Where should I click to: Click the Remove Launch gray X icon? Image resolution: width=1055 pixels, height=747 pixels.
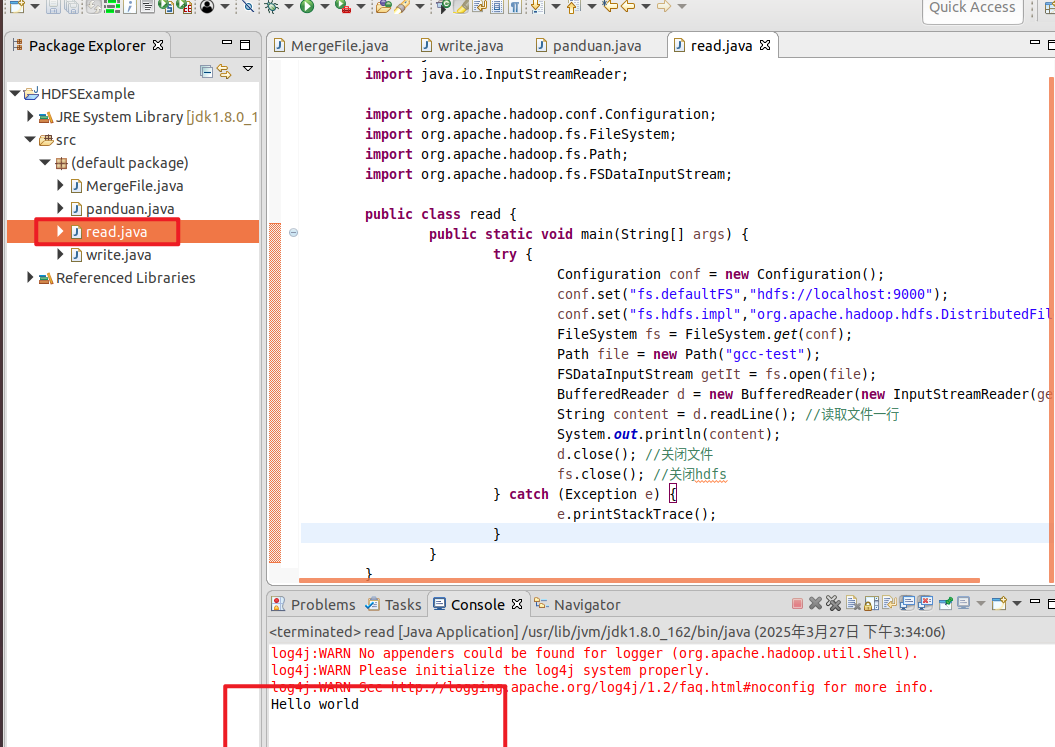[x=815, y=604]
